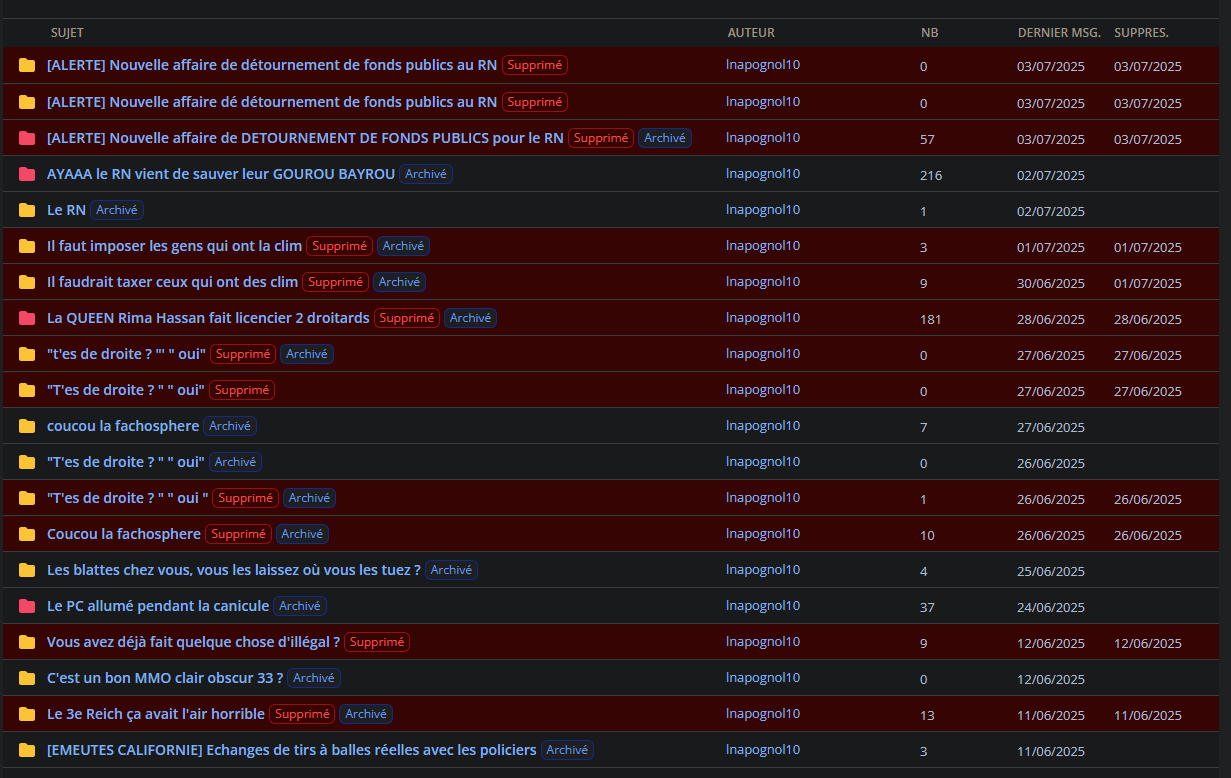Screen dimensions: 1231x778
Task: Open topic 'Les blattes chez vous, vous les laissez où vous les tuez ?'
Action: coord(234,570)
